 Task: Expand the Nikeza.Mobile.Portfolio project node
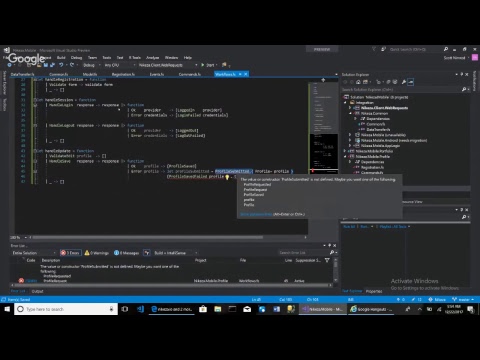345,151
